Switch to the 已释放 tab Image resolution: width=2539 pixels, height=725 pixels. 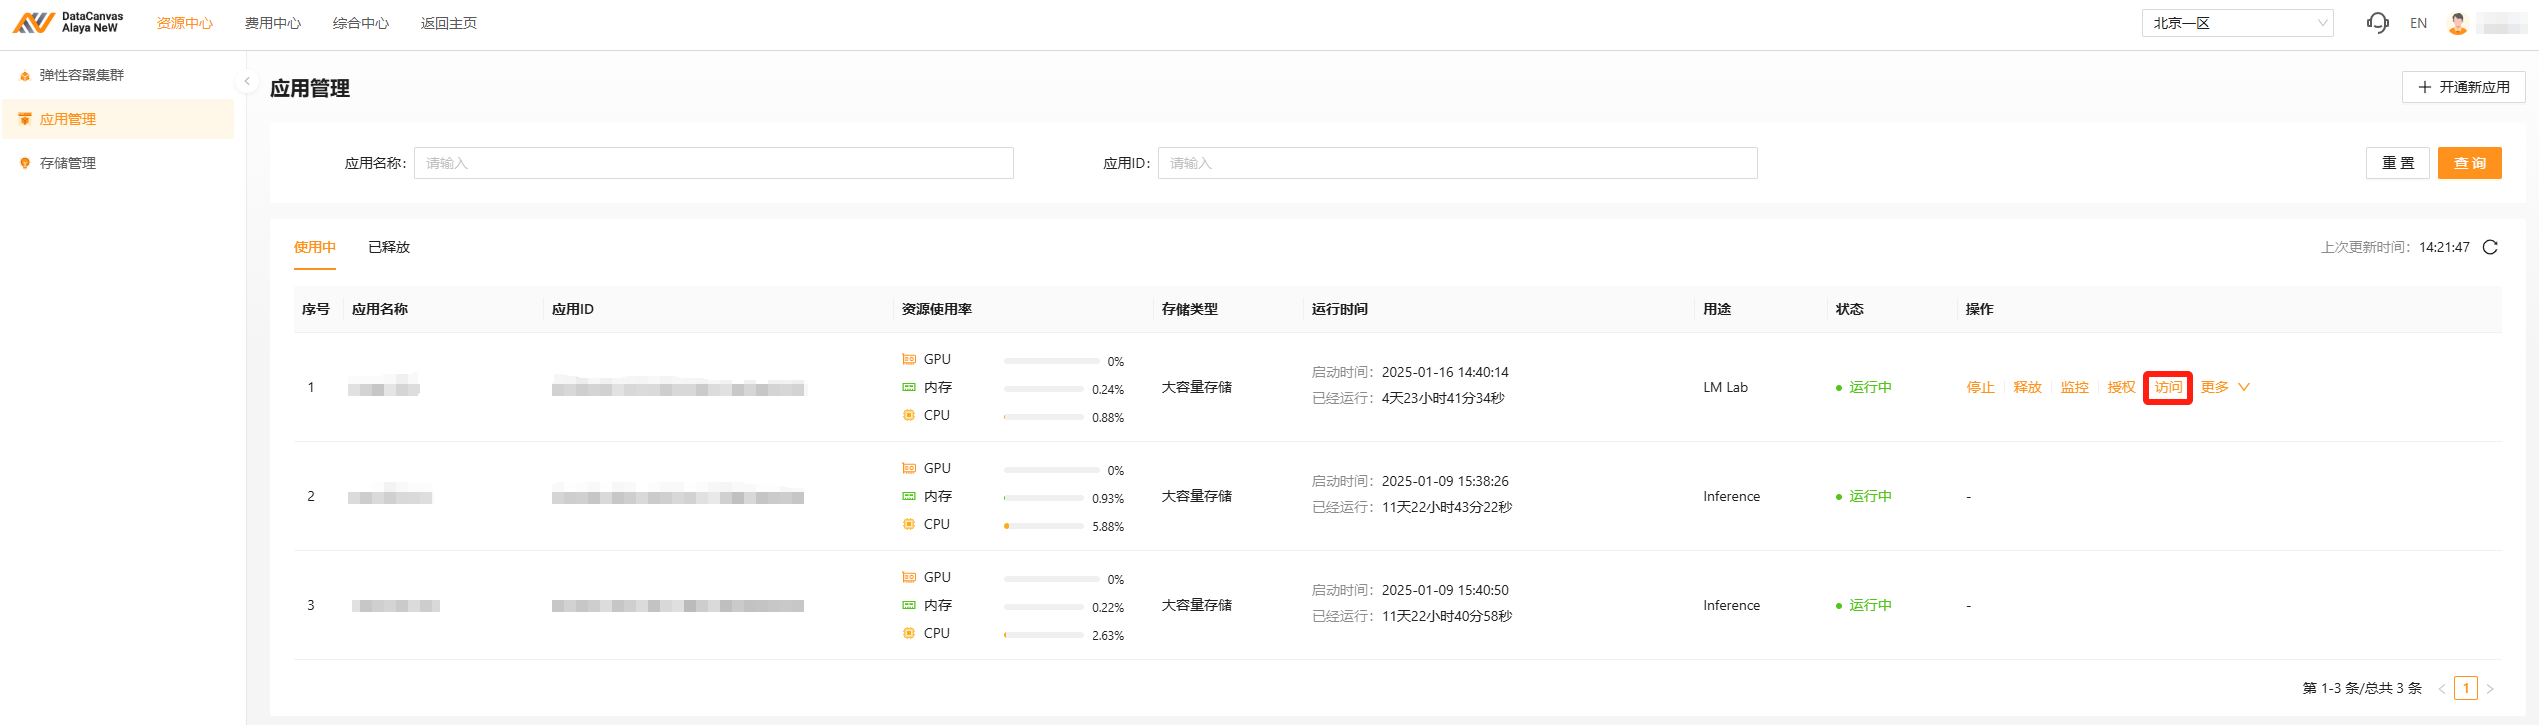point(389,247)
